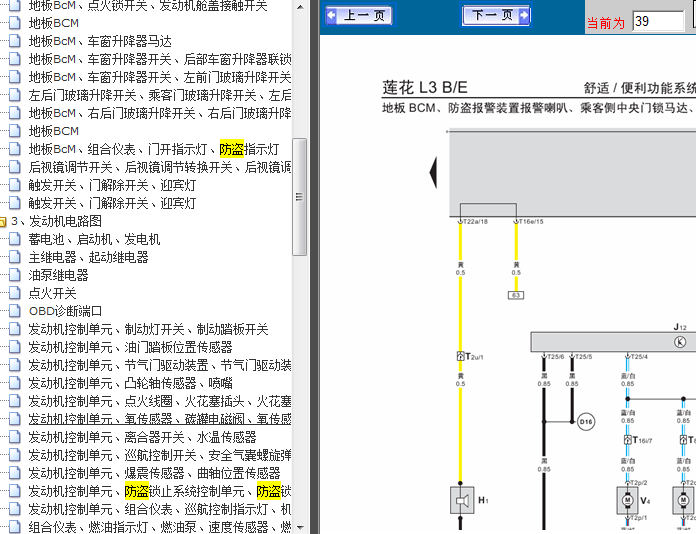Viewport: 696px width, 534px height.
Task: Select 左后门玻璃升降开关、乘客门玻璃升降开关 entry
Action: pyautogui.click(x=160, y=95)
